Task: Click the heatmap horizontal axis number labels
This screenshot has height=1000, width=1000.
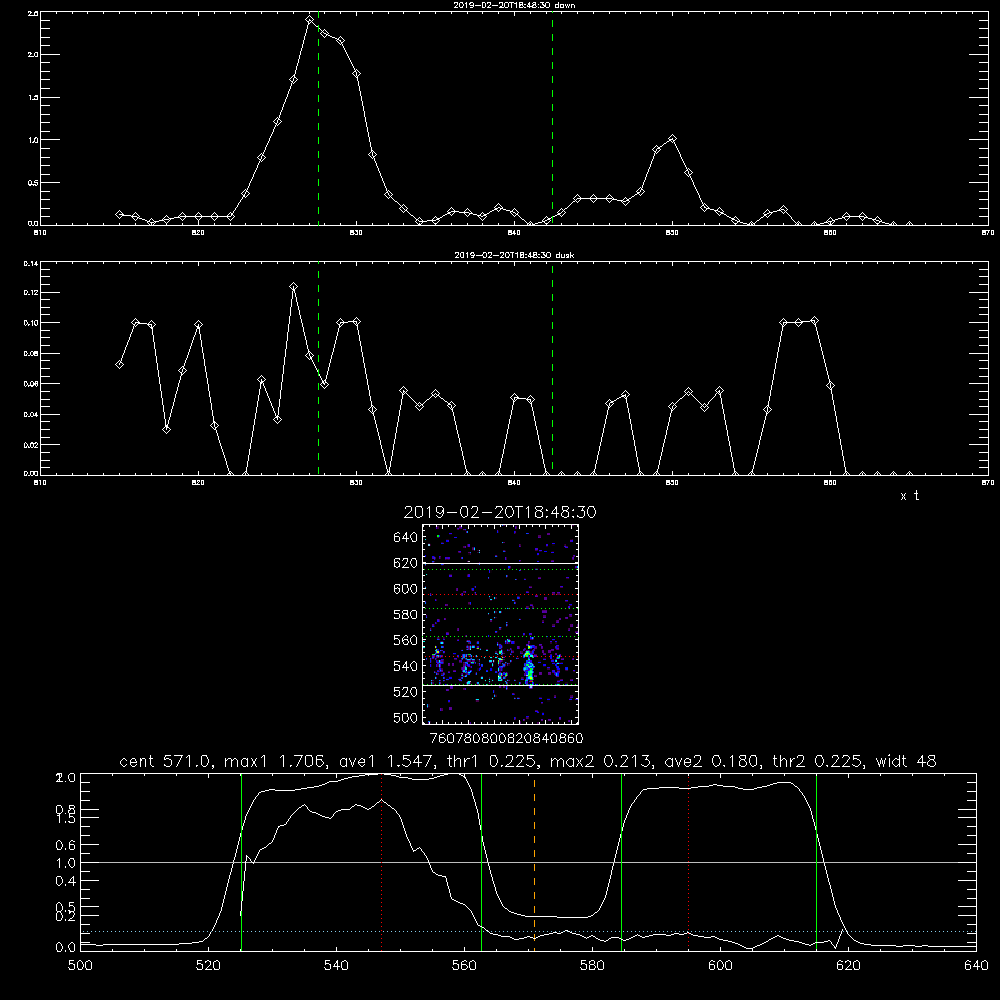Action: point(507,739)
